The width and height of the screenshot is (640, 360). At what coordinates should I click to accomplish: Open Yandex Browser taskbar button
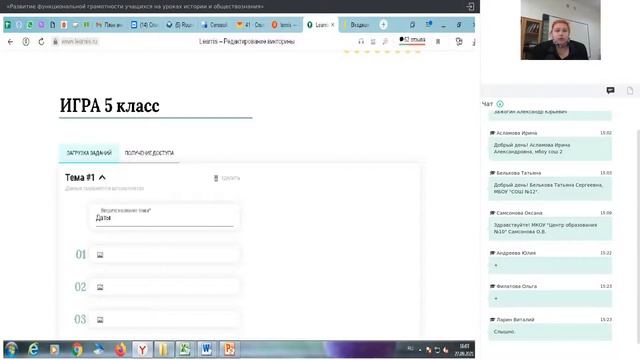click(x=142, y=349)
